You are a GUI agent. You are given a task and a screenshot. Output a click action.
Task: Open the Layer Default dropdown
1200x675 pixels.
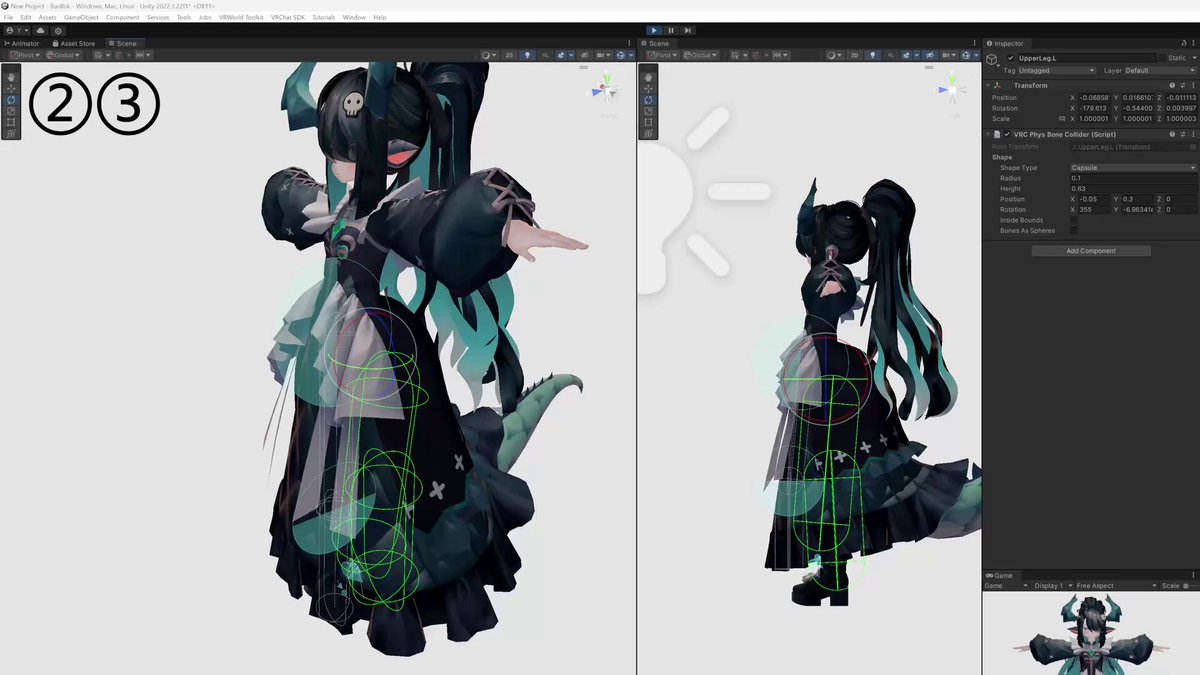1160,70
